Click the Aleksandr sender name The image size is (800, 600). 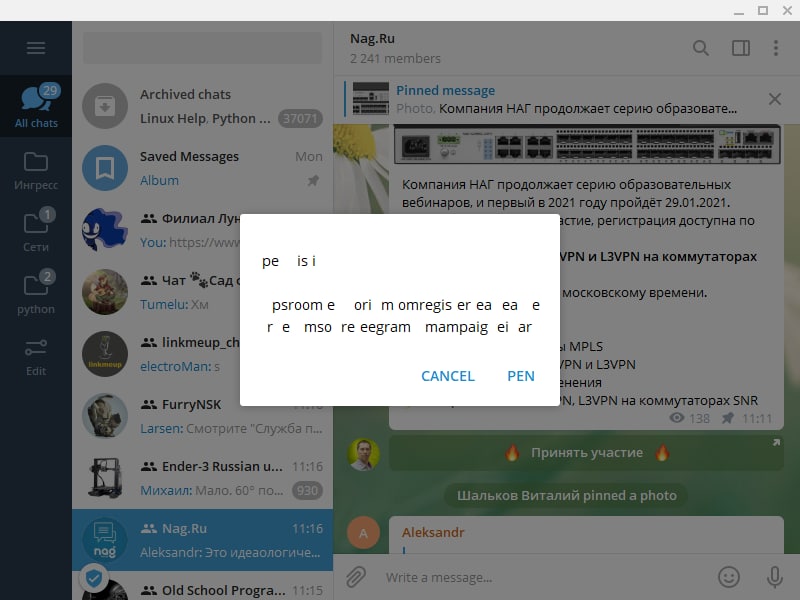click(x=433, y=532)
